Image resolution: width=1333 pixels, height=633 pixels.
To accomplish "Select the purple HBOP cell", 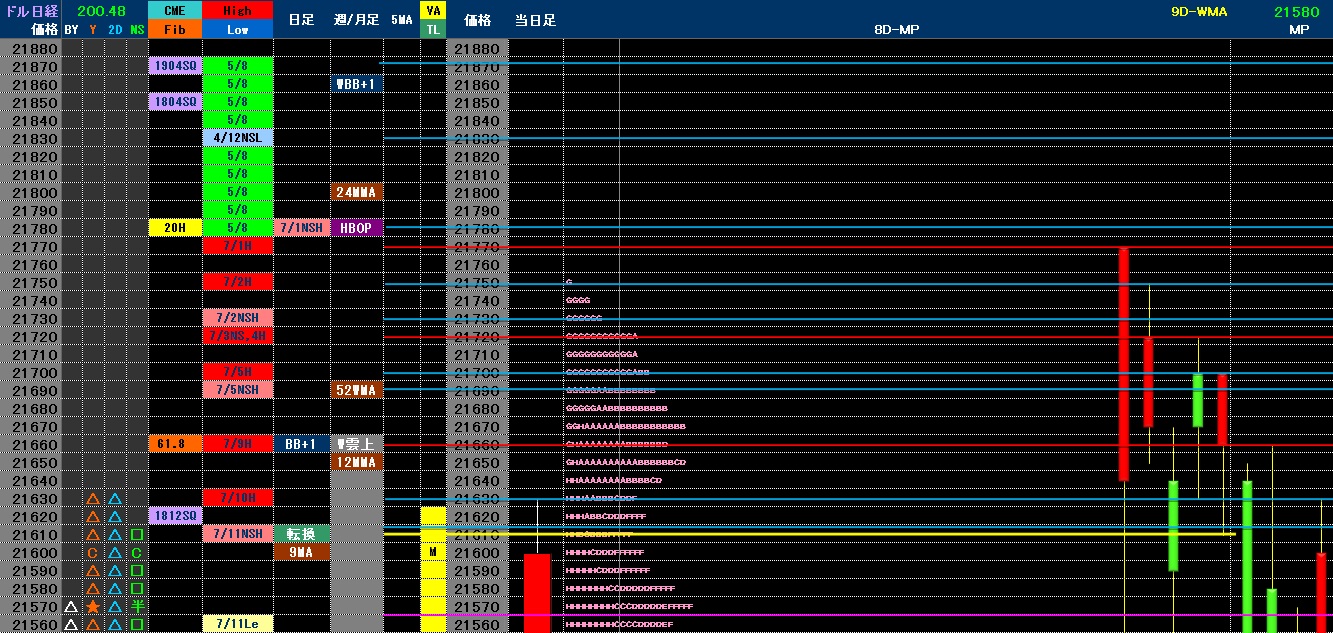I will (356, 228).
